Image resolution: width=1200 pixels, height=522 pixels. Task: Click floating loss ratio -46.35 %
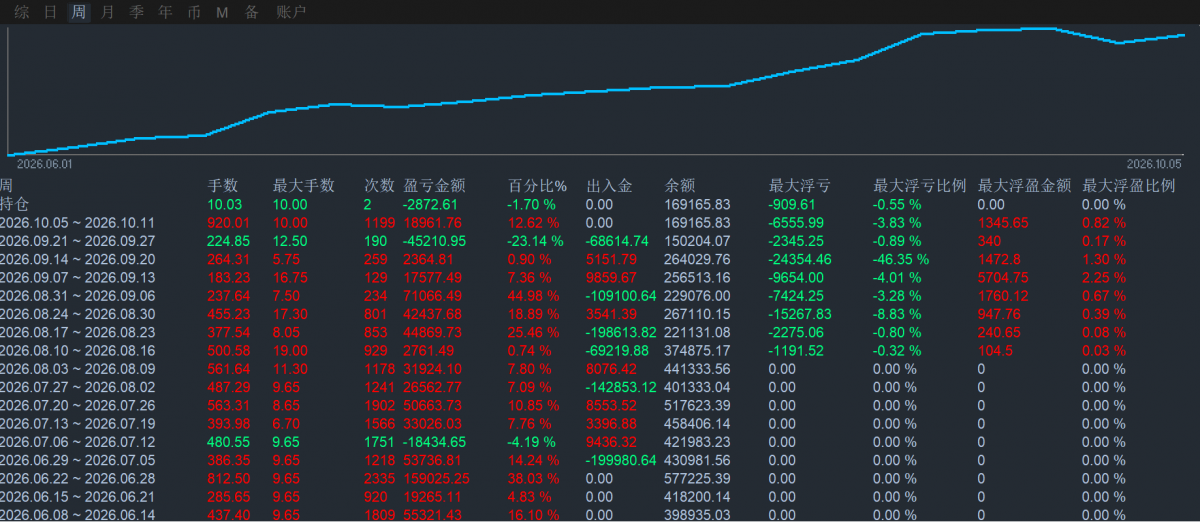click(901, 259)
